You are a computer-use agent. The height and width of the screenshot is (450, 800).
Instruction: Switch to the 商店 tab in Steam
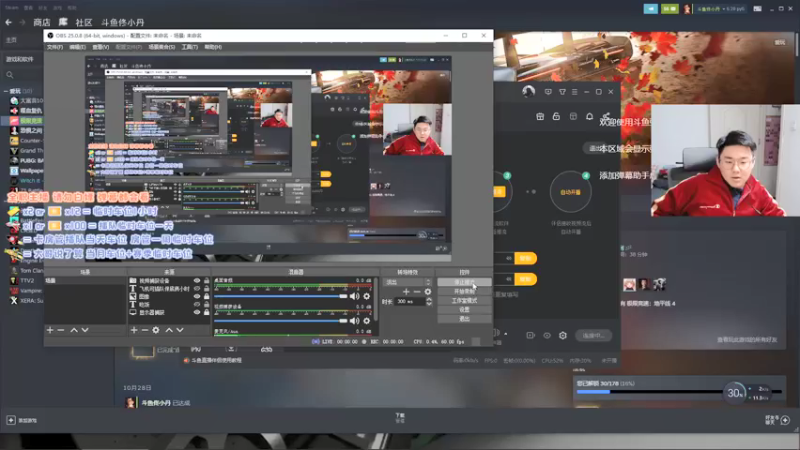42,22
